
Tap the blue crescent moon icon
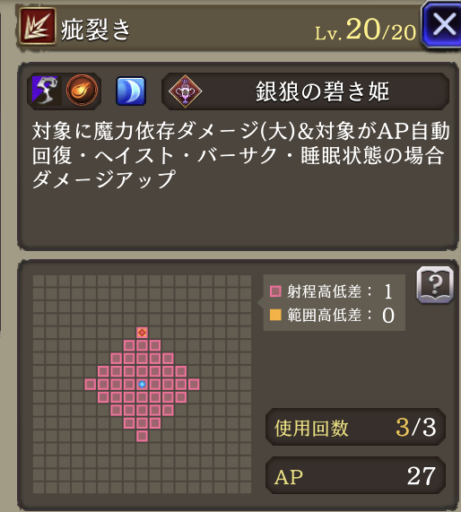click(131, 91)
